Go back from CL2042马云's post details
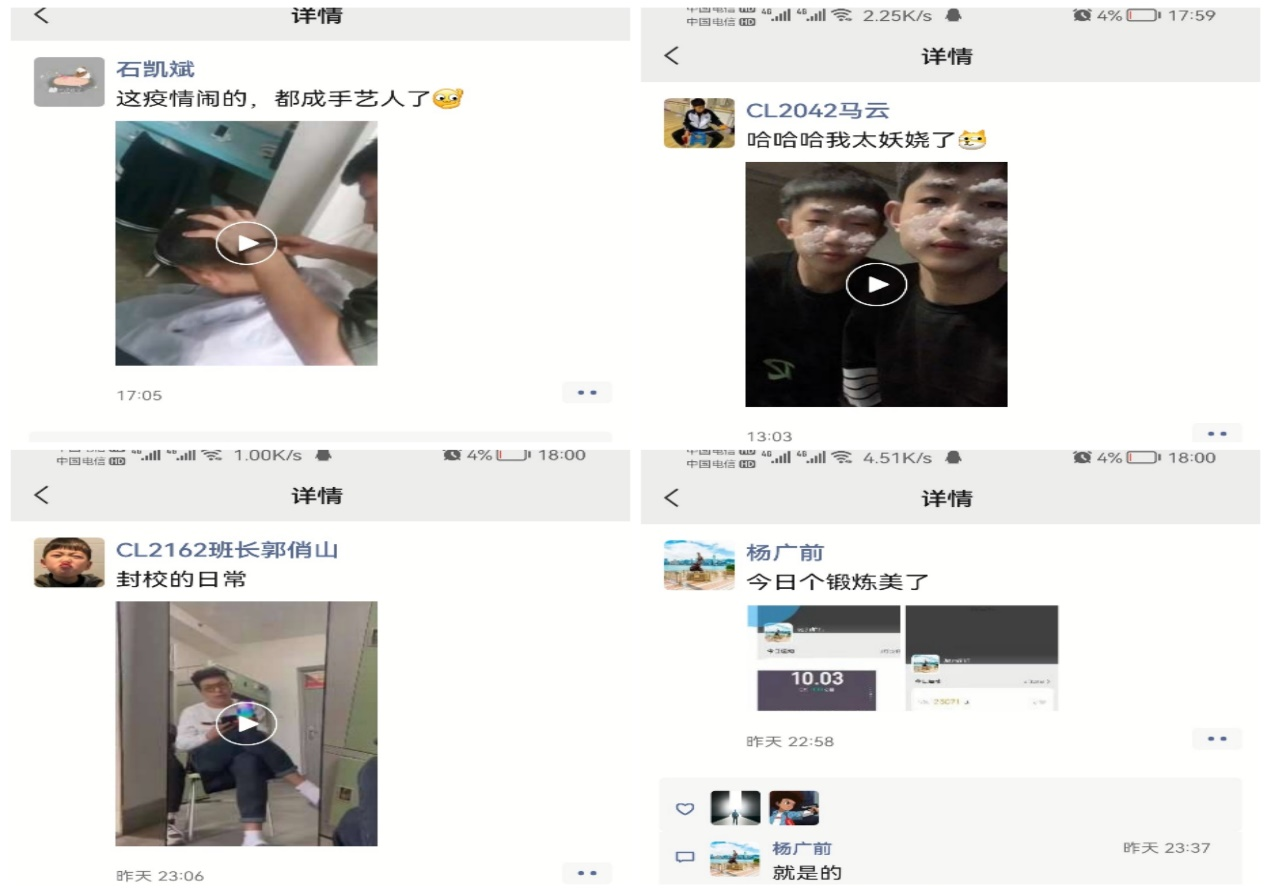The width and height of the screenshot is (1271, 892). [671, 56]
